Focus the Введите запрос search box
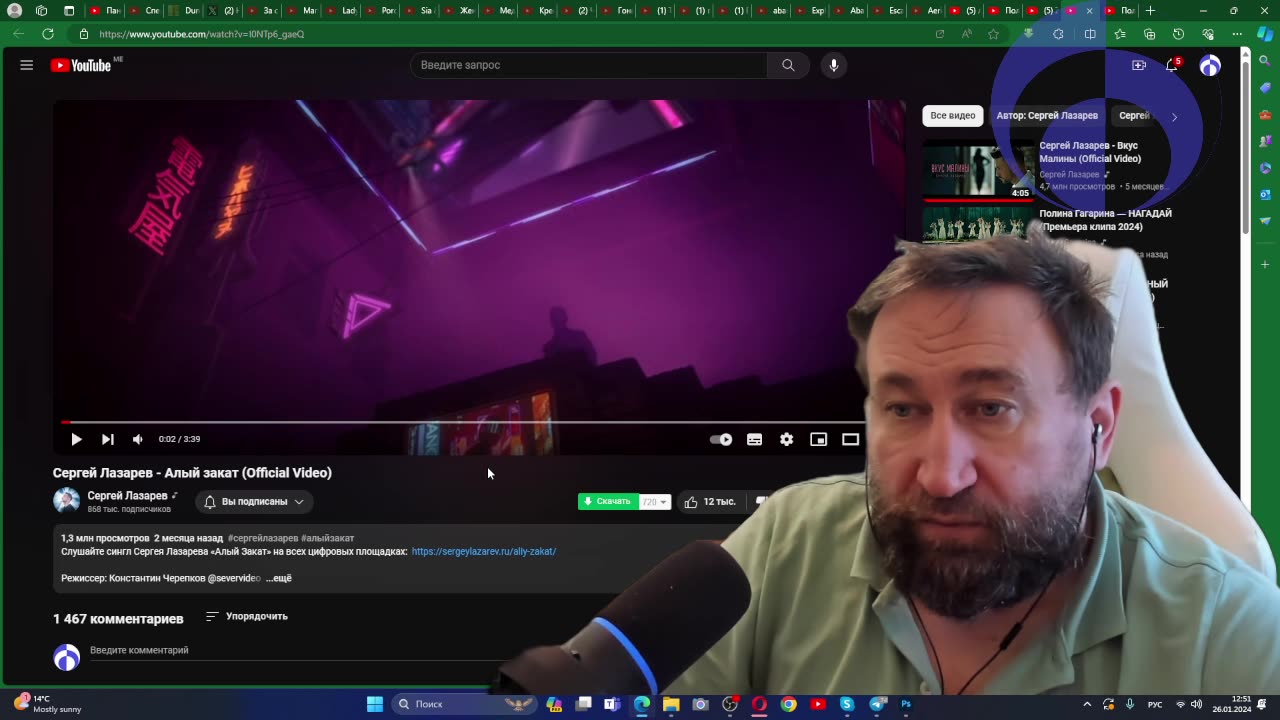Screen dimensions: 1280x720 (x=589, y=65)
